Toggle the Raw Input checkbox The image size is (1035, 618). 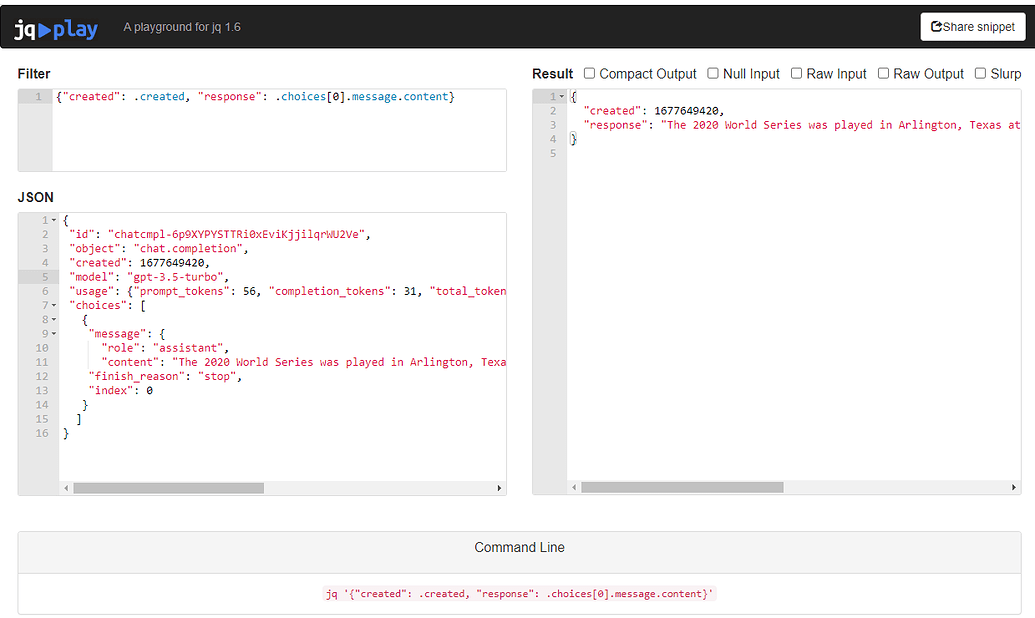coord(797,73)
